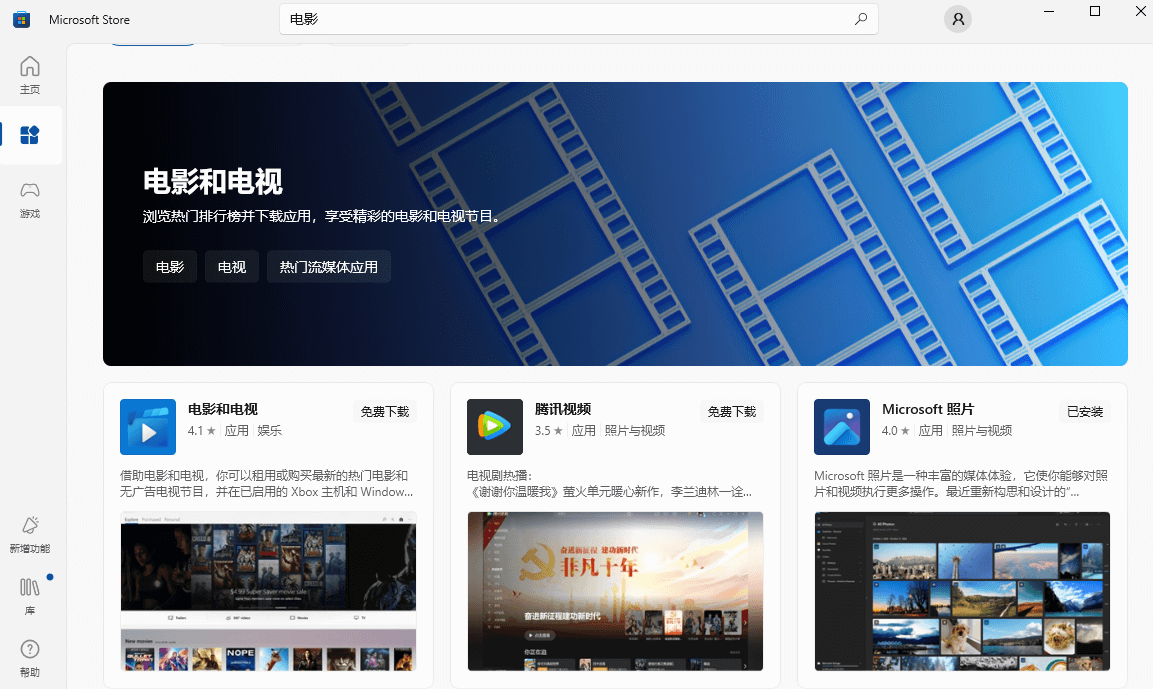
Task: Open the 主页 (Home) sidebar icon
Action: 30,74
